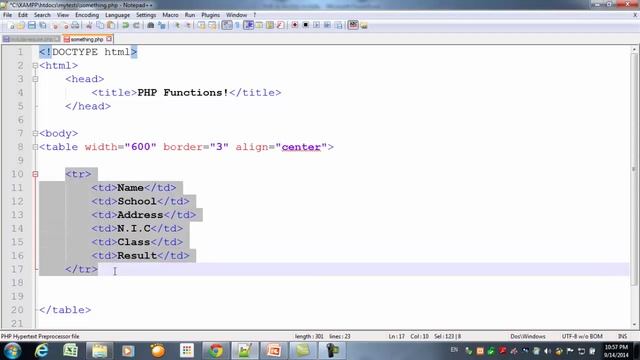Click the Save Recorded Macro icon
The image size is (640, 360).
pyautogui.click(x=338, y=25)
